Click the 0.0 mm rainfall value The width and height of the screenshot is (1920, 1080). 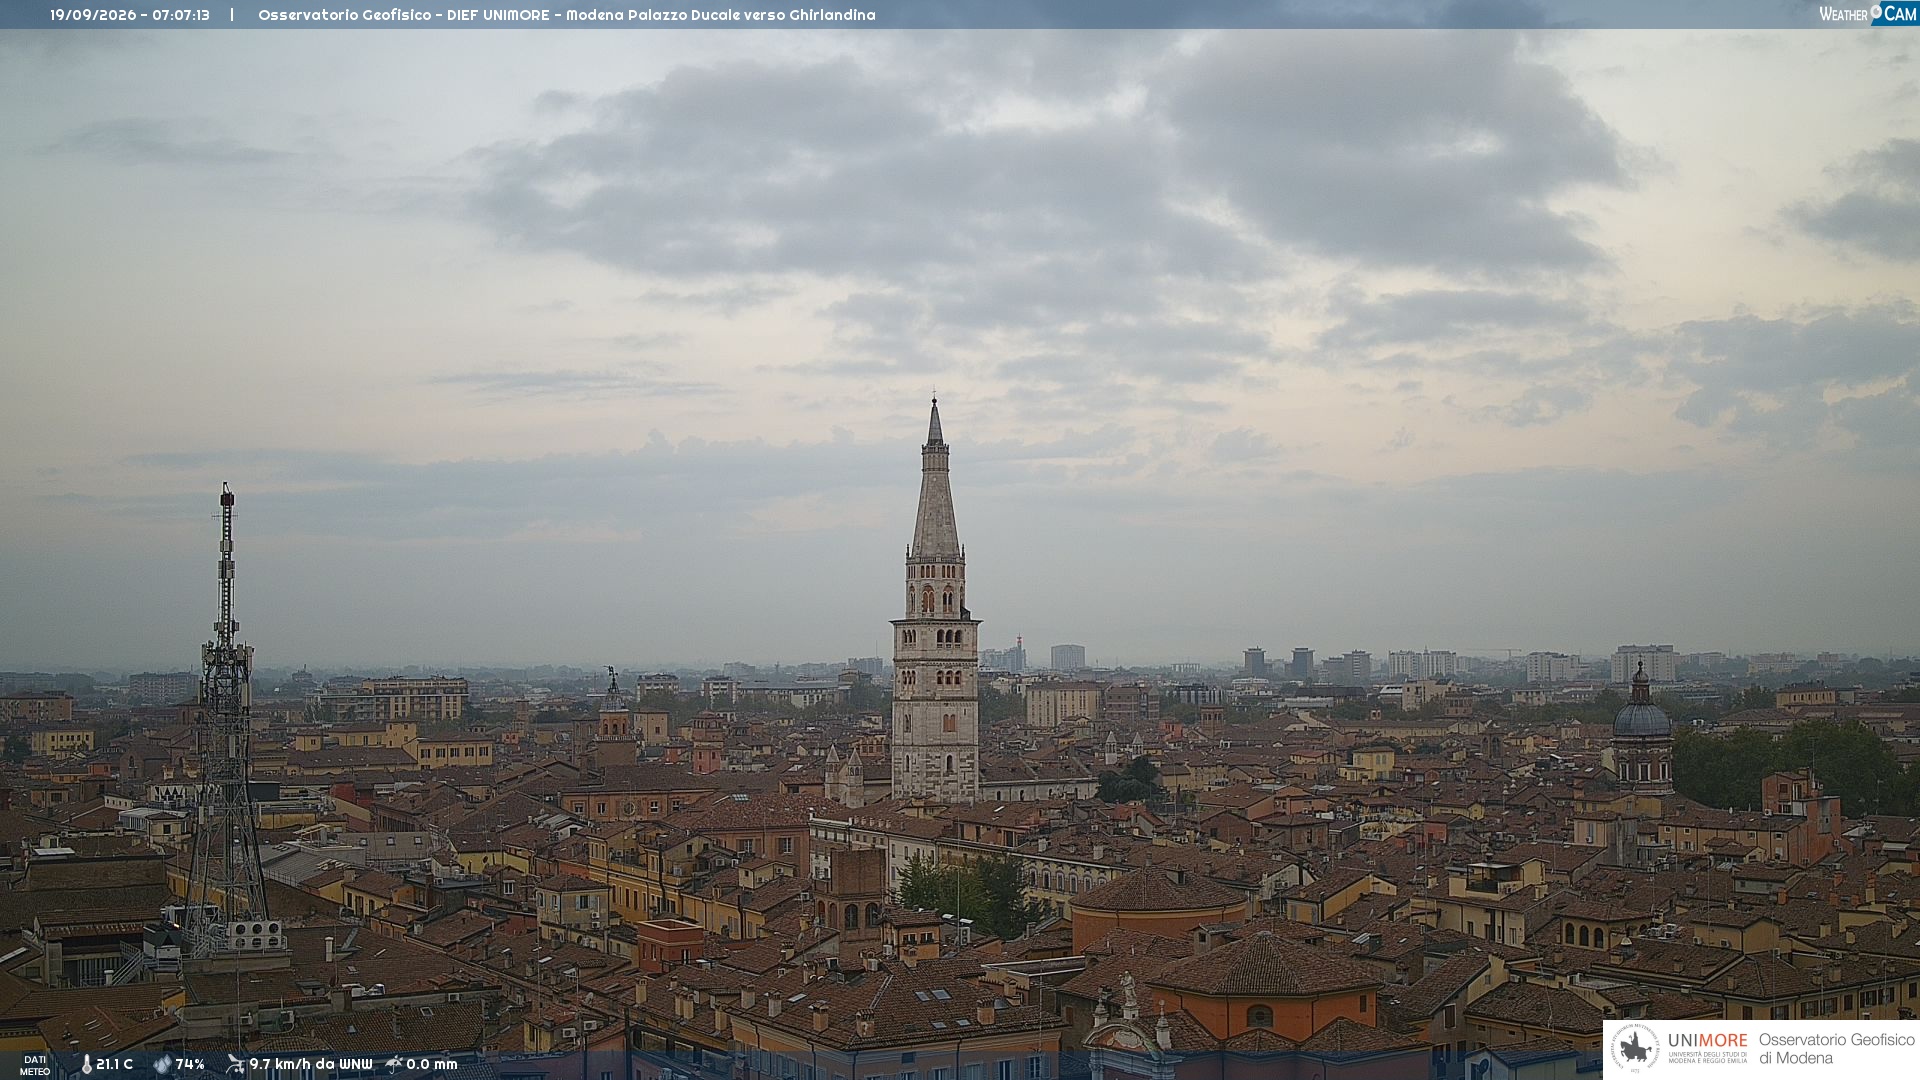pyautogui.click(x=432, y=1065)
